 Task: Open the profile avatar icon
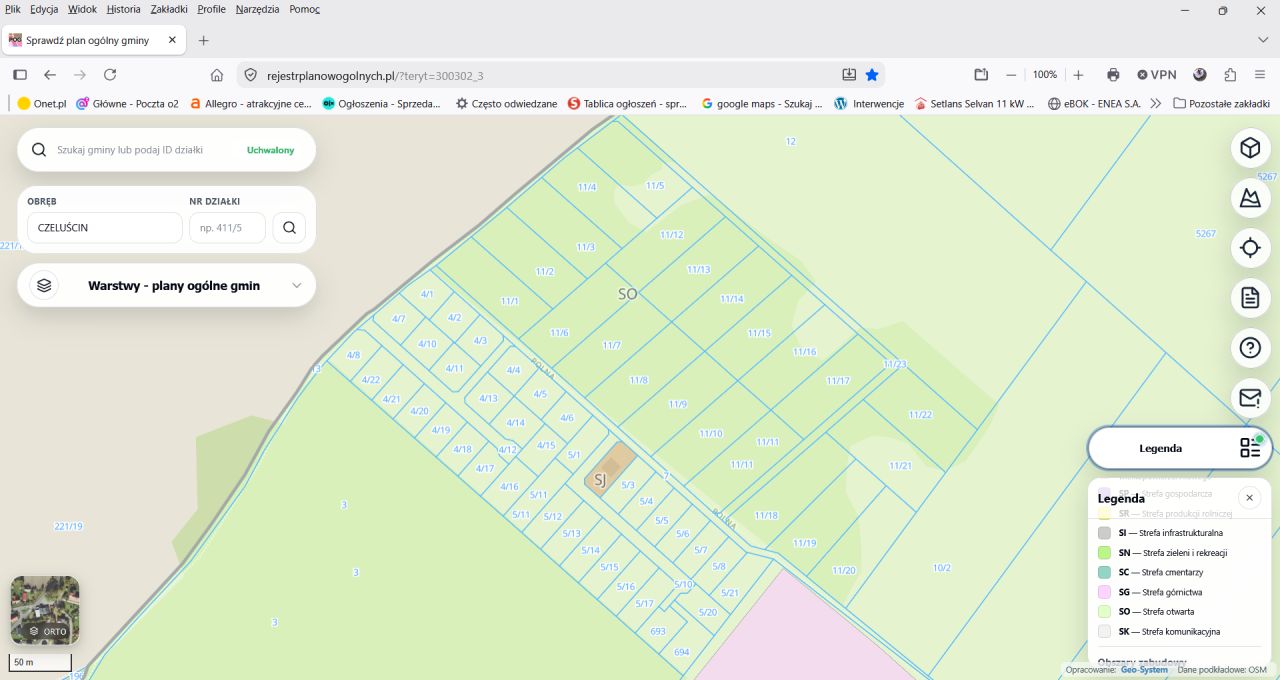pyautogui.click(x=1200, y=75)
